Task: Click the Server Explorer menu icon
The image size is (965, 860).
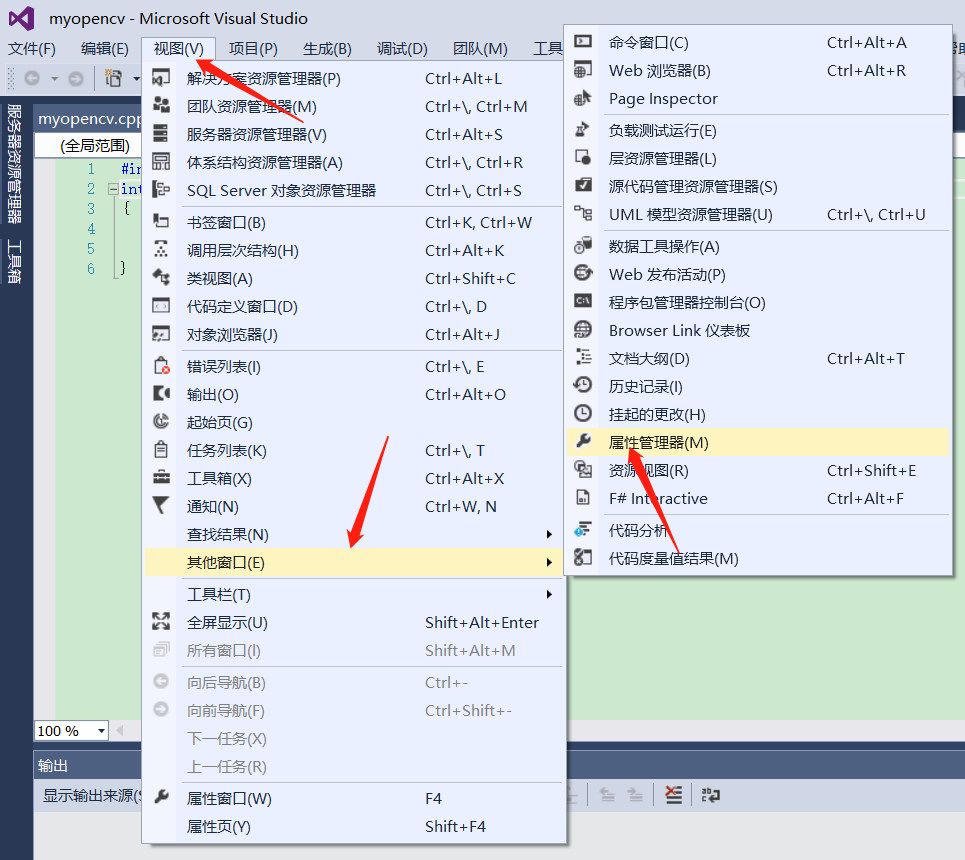Action: pyautogui.click(x=161, y=133)
